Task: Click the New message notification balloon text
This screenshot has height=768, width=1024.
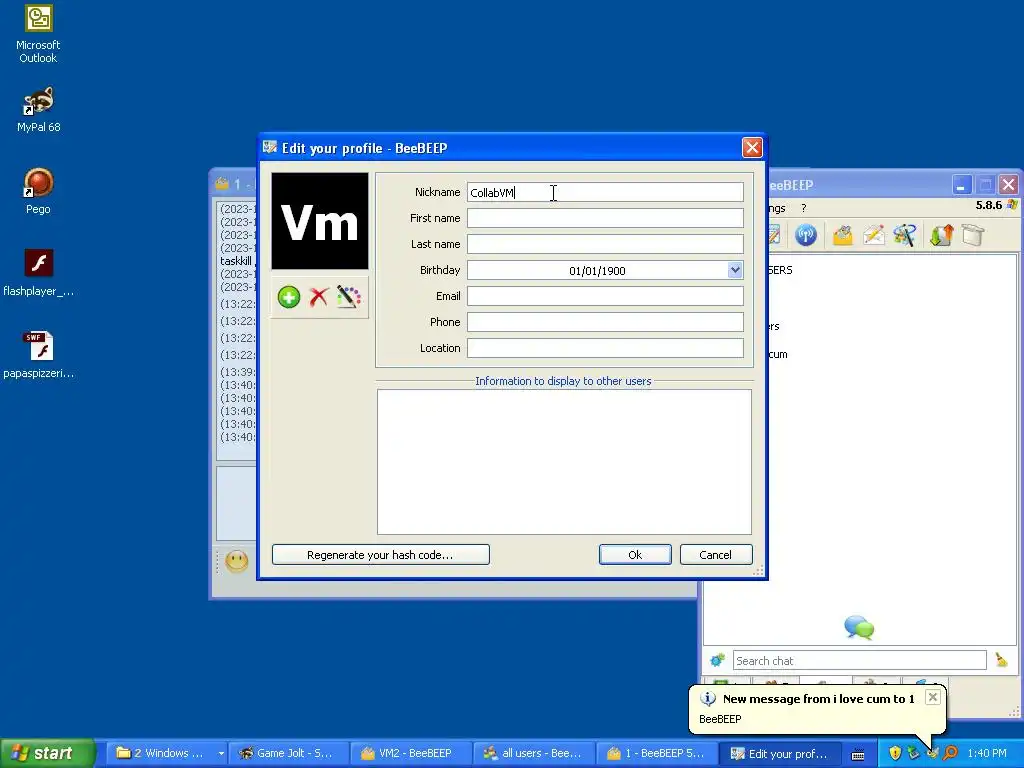Action: (818, 699)
